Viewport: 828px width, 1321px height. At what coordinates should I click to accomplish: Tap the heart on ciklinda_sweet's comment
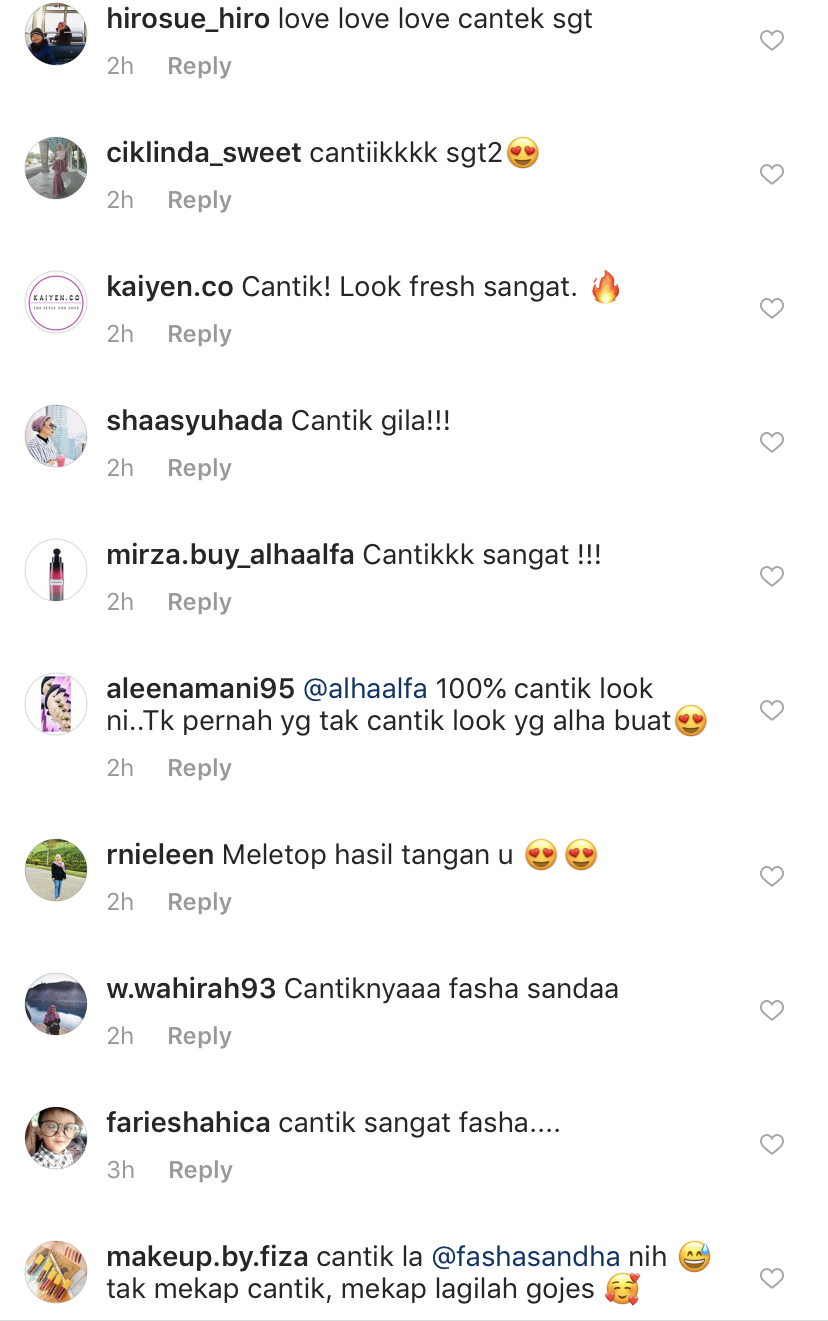click(772, 175)
